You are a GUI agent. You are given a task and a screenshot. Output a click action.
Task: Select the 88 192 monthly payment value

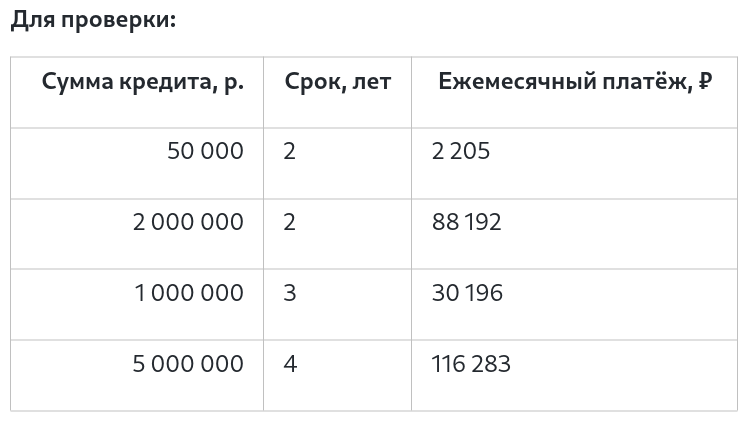(x=466, y=222)
